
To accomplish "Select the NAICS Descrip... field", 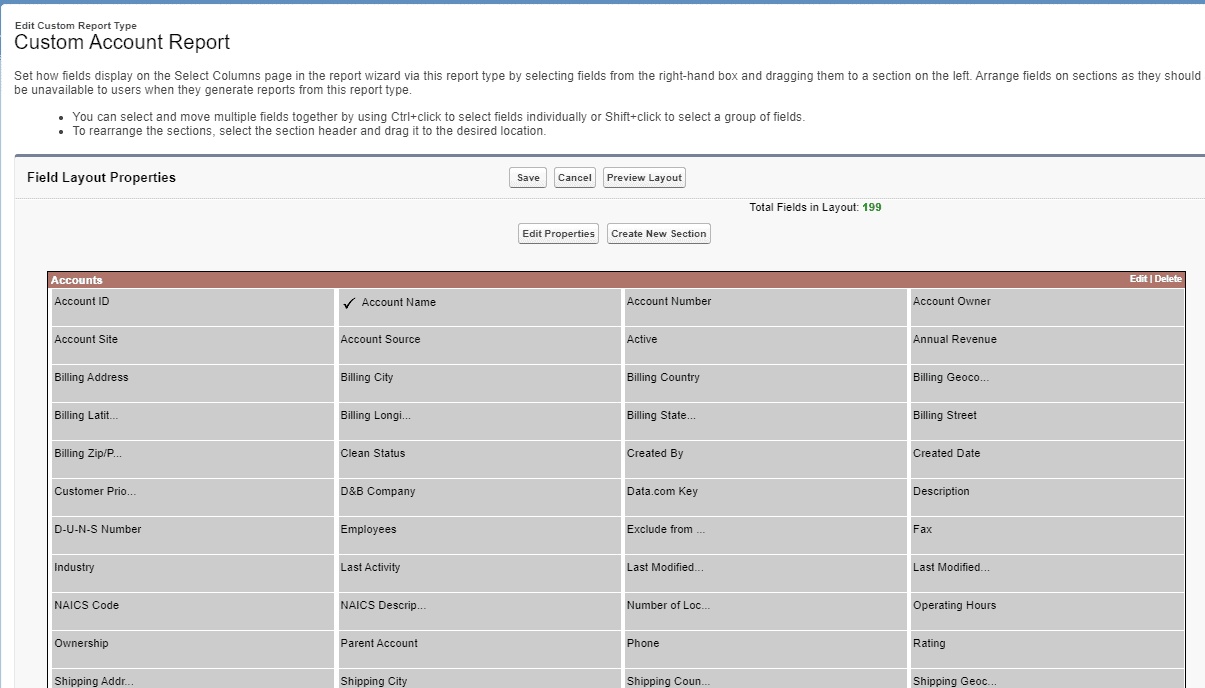I will click(x=480, y=611).
